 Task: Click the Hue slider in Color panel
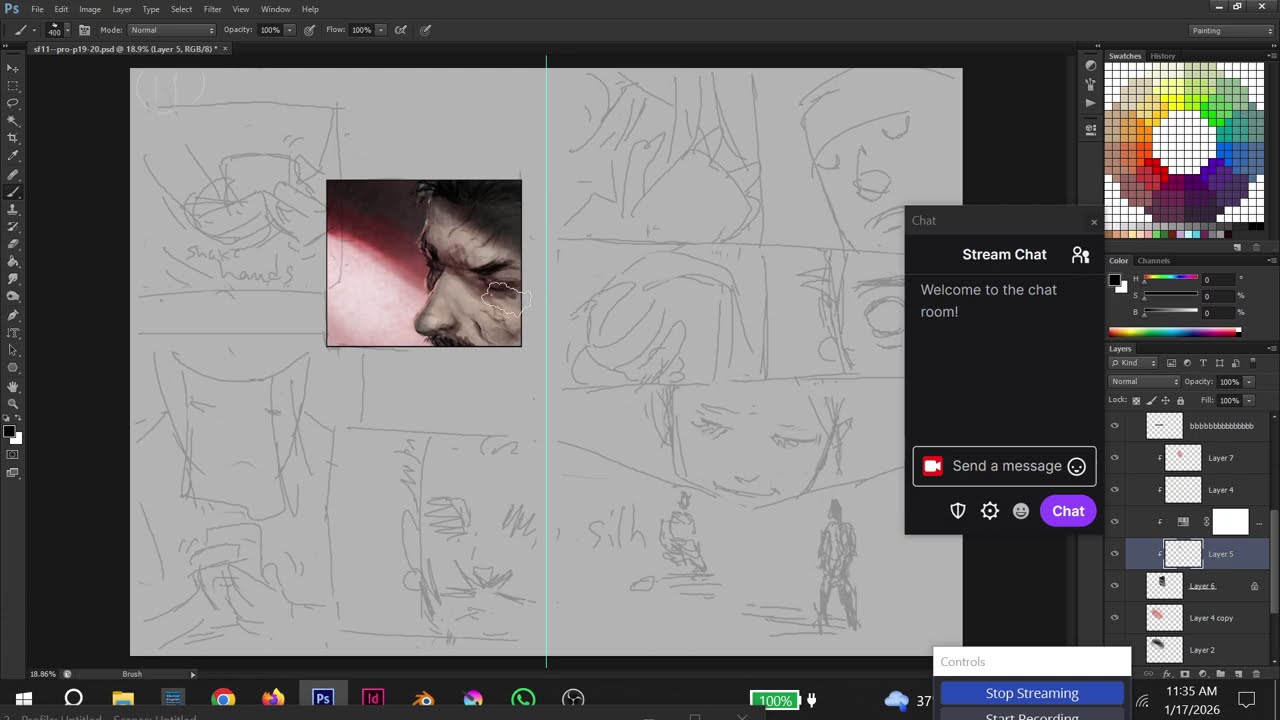1170,279
